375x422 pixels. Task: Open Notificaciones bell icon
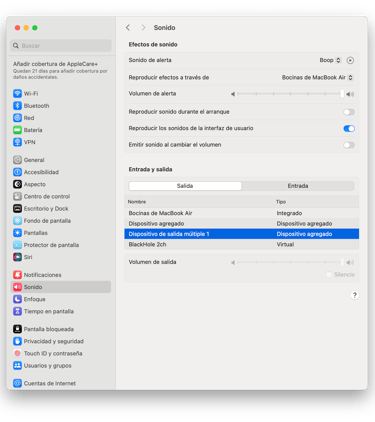(17, 275)
